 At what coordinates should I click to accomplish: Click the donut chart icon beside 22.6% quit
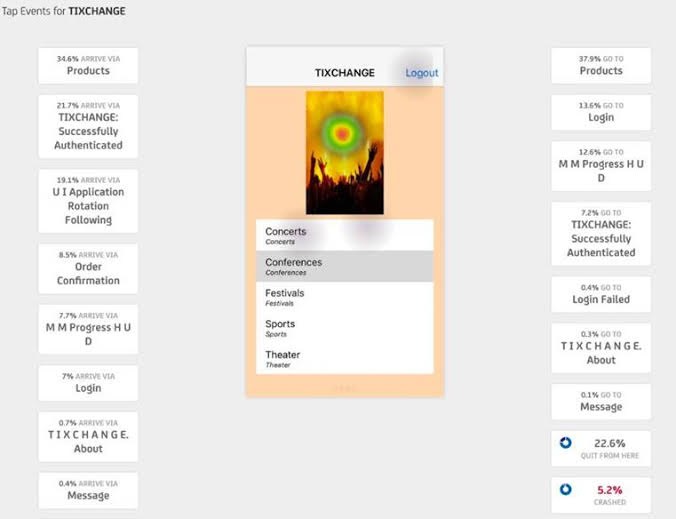[565, 443]
